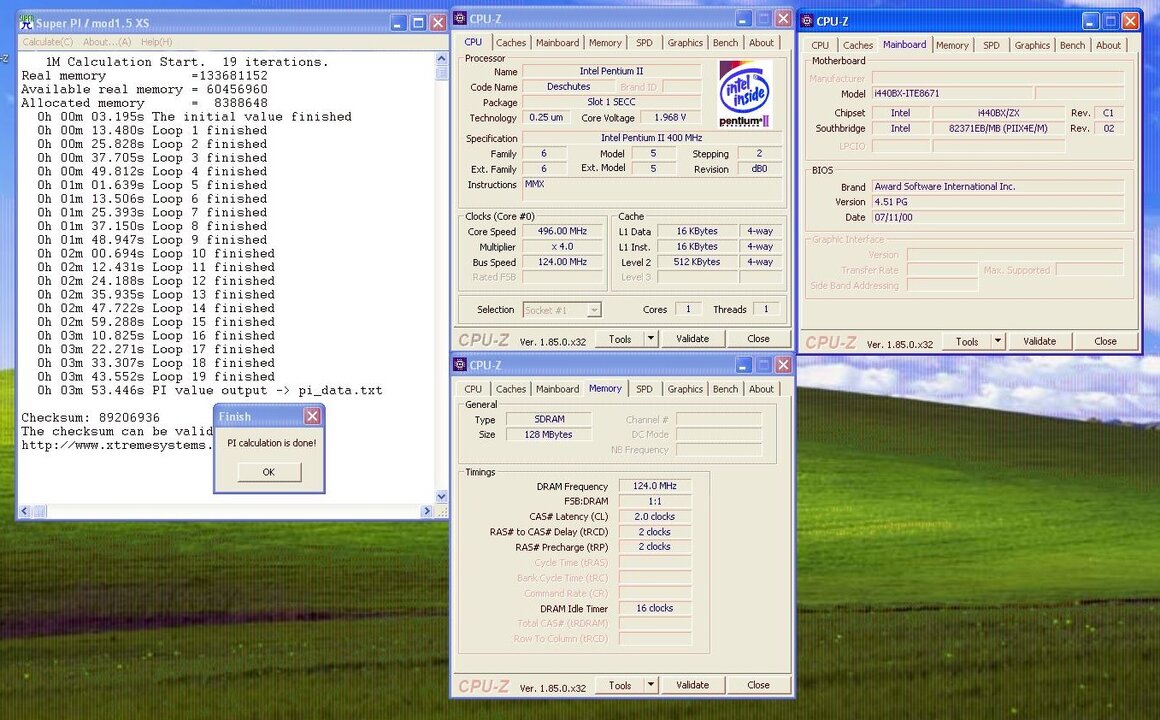This screenshot has width=1160, height=720.
Task: Open the Selection Socket #1 combo box
Action: tap(562, 310)
